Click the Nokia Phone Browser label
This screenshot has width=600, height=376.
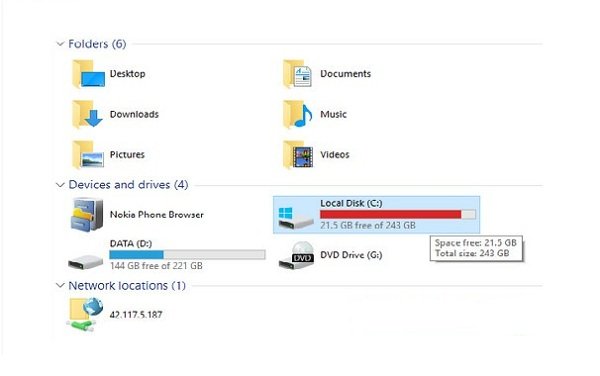157,215
